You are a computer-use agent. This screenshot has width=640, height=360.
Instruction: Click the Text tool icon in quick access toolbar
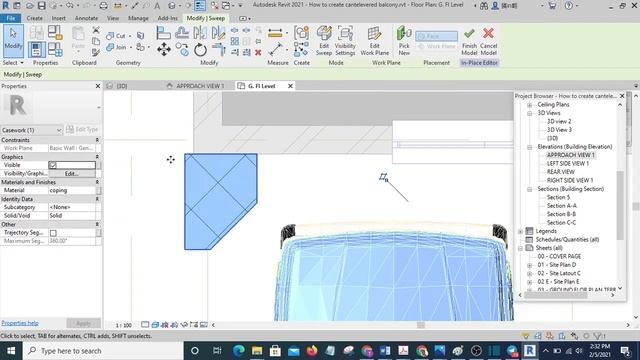pyautogui.click(x=157, y=6)
